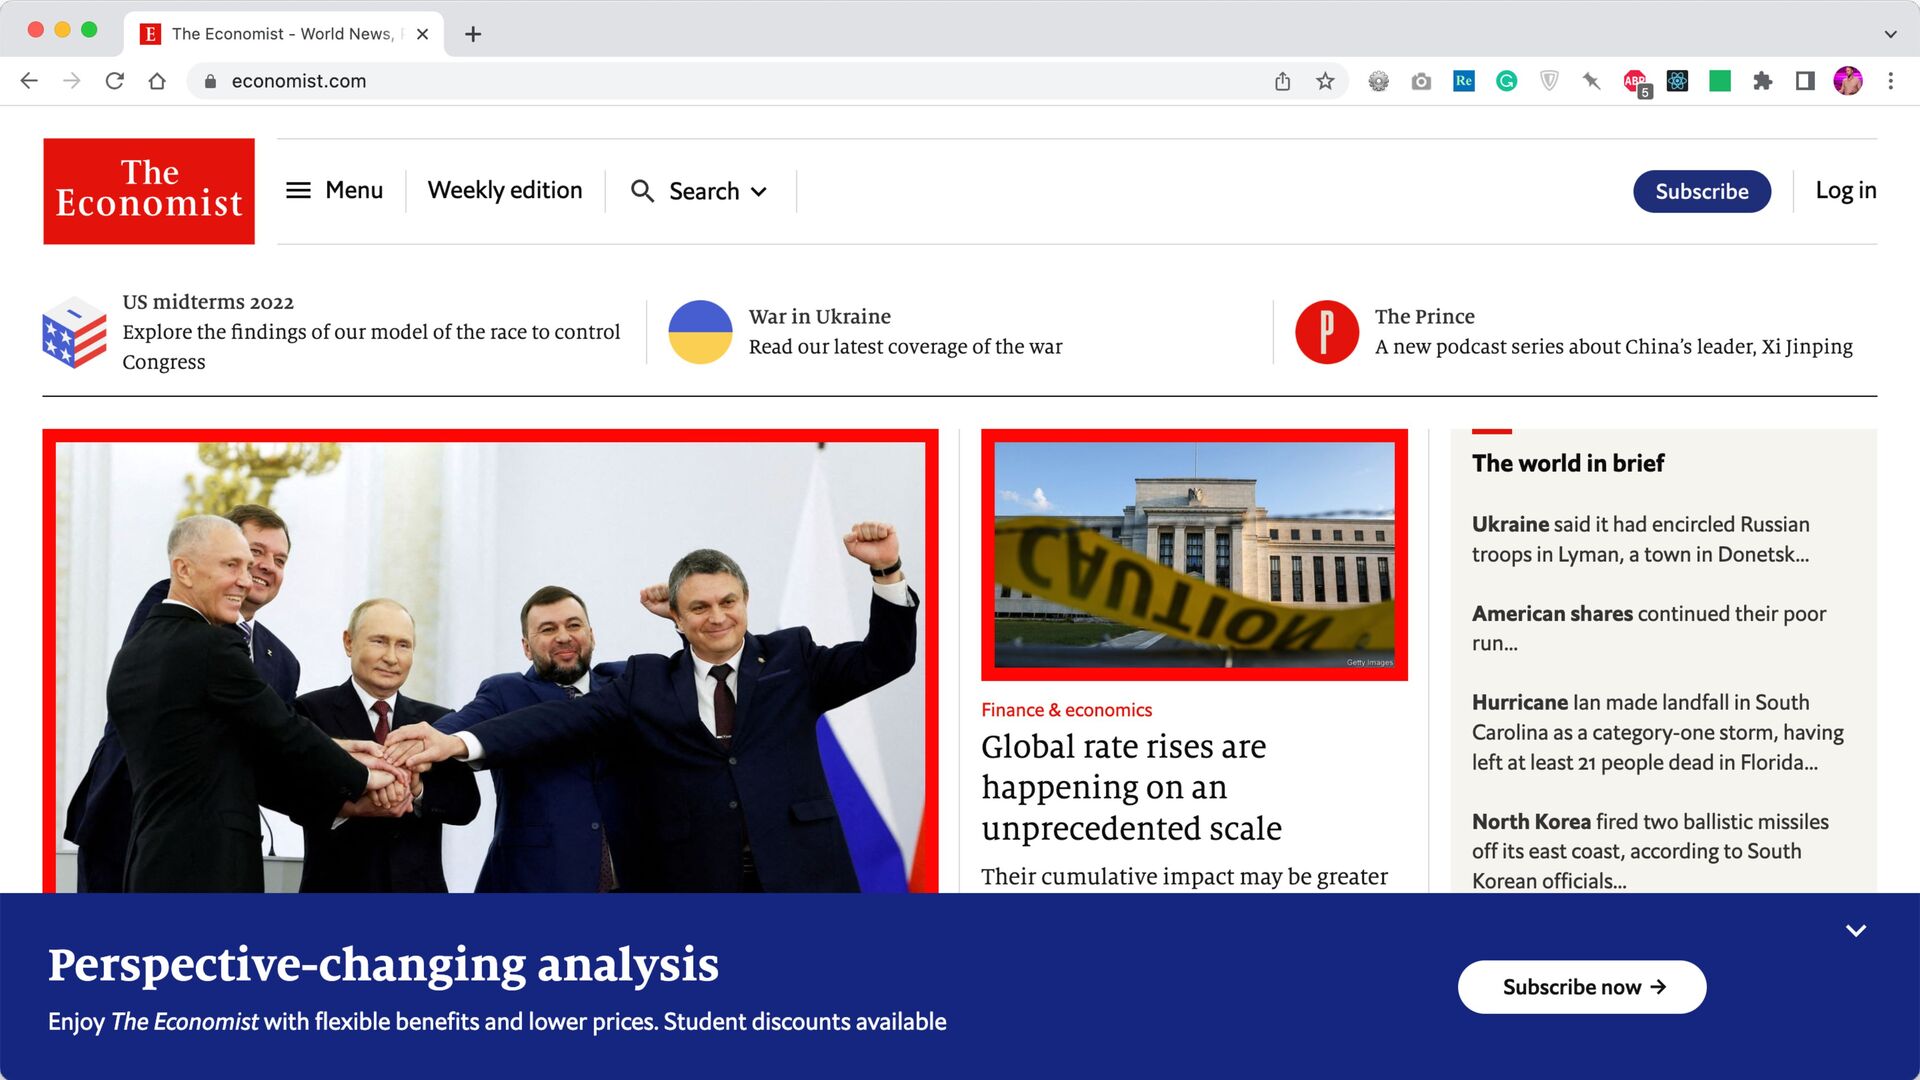Image resolution: width=1920 pixels, height=1080 pixels.
Task: Read the North Korea missiles brief
Action: coord(1650,851)
